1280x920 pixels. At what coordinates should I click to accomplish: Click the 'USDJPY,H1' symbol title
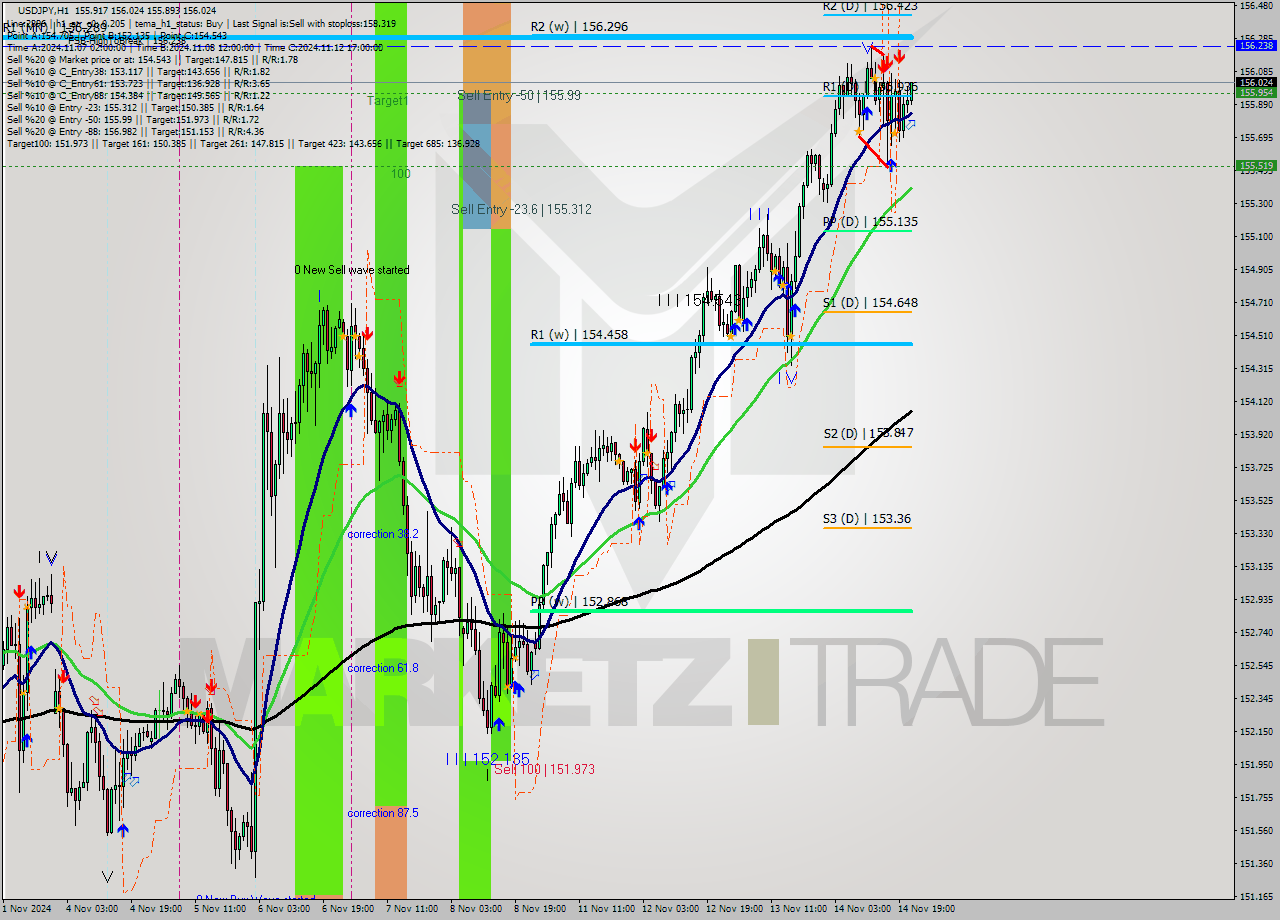[43, 10]
